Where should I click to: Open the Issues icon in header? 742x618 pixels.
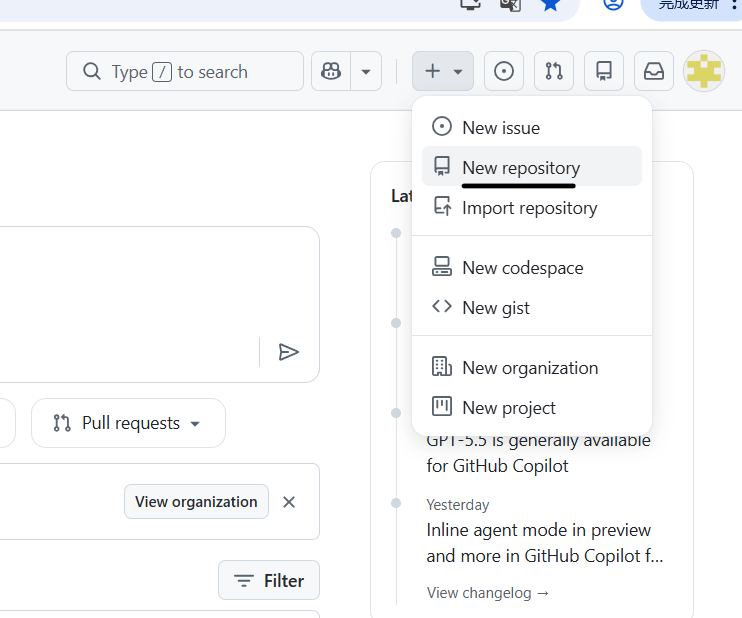coord(504,71)
